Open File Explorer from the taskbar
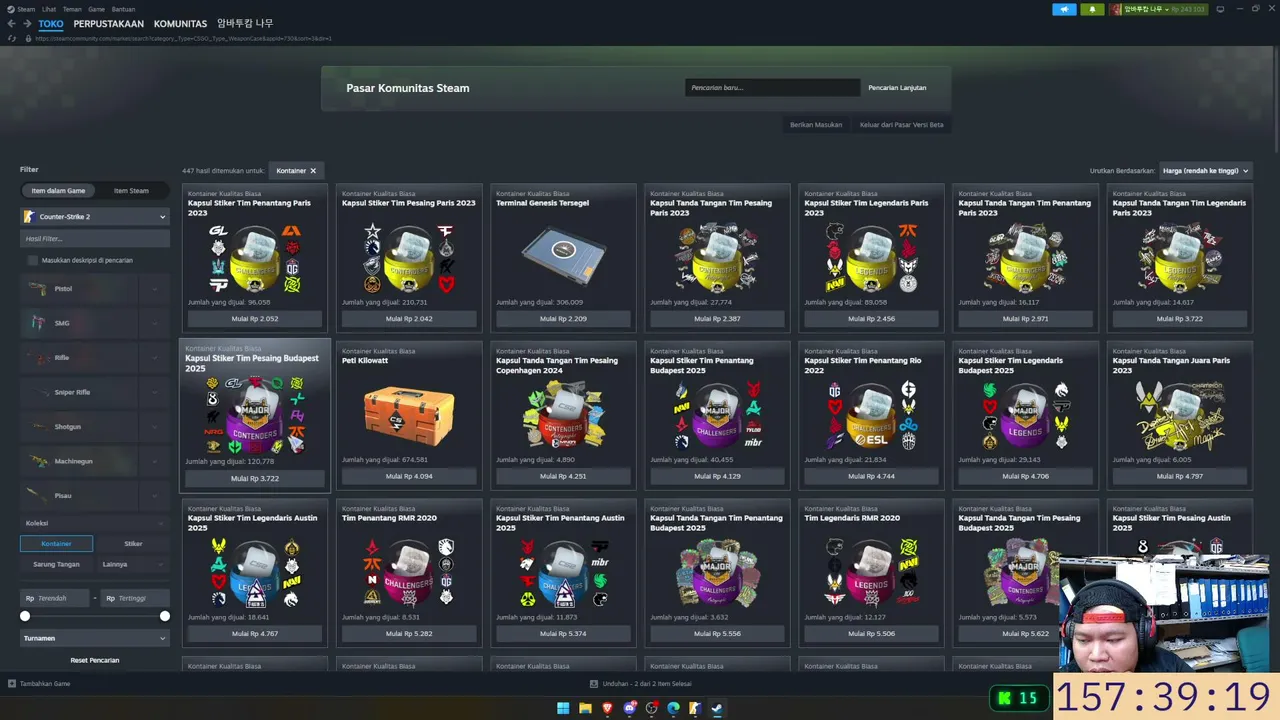Viewport: 1280px width, 720px height. click(x=585, y=709)
